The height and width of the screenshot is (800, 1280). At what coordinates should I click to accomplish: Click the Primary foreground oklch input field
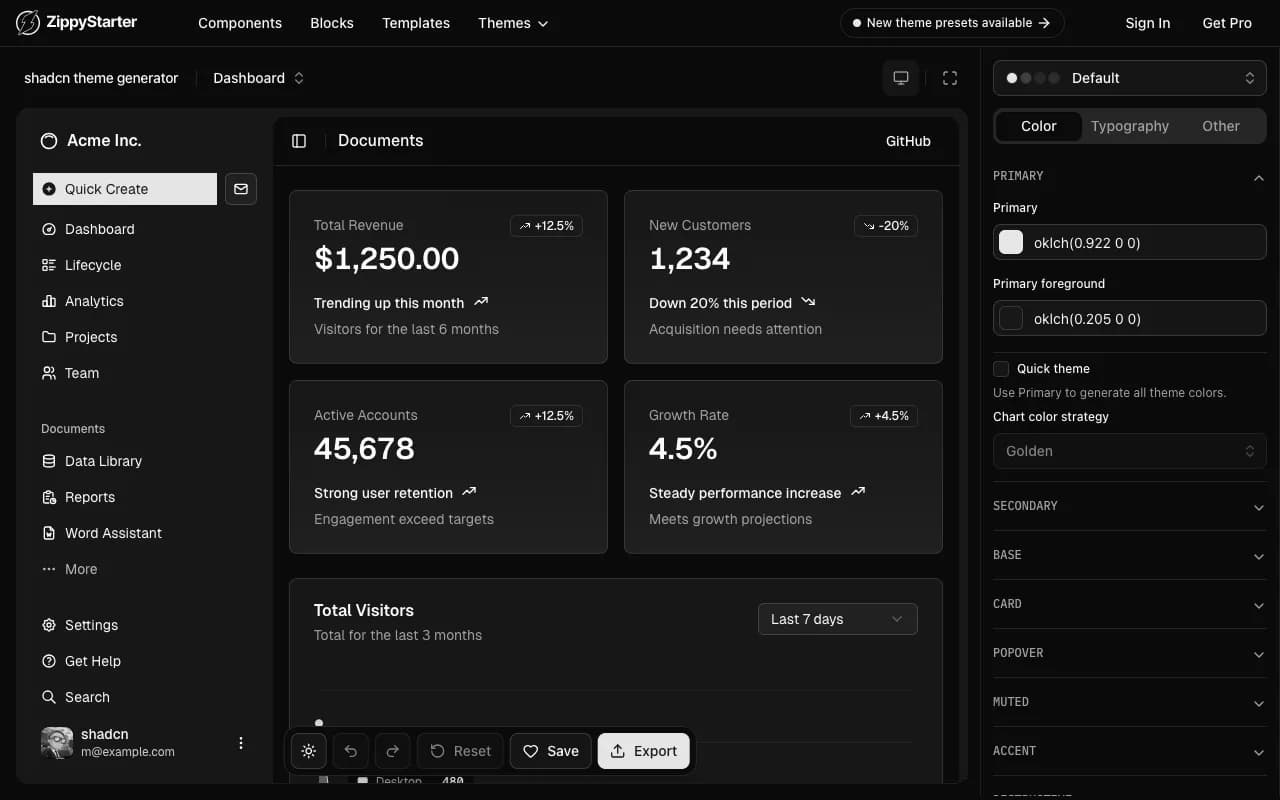tap(1129, 318)
